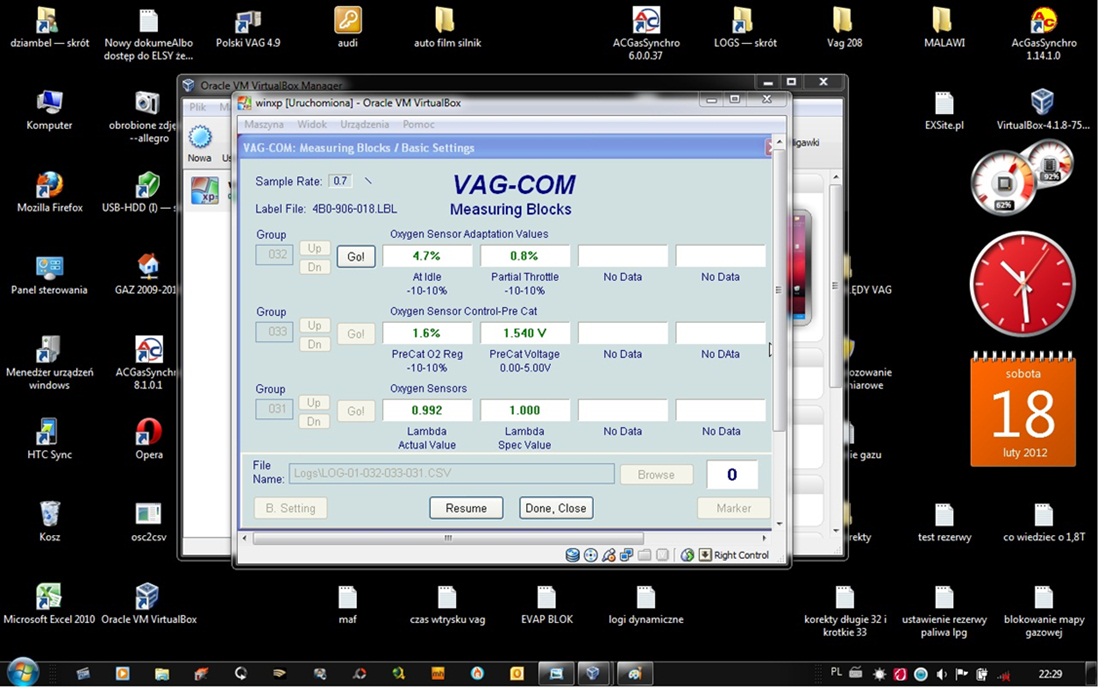Click the group 033 number field
This screenshot has height=700, width=1118.
[x=275, y=331]
